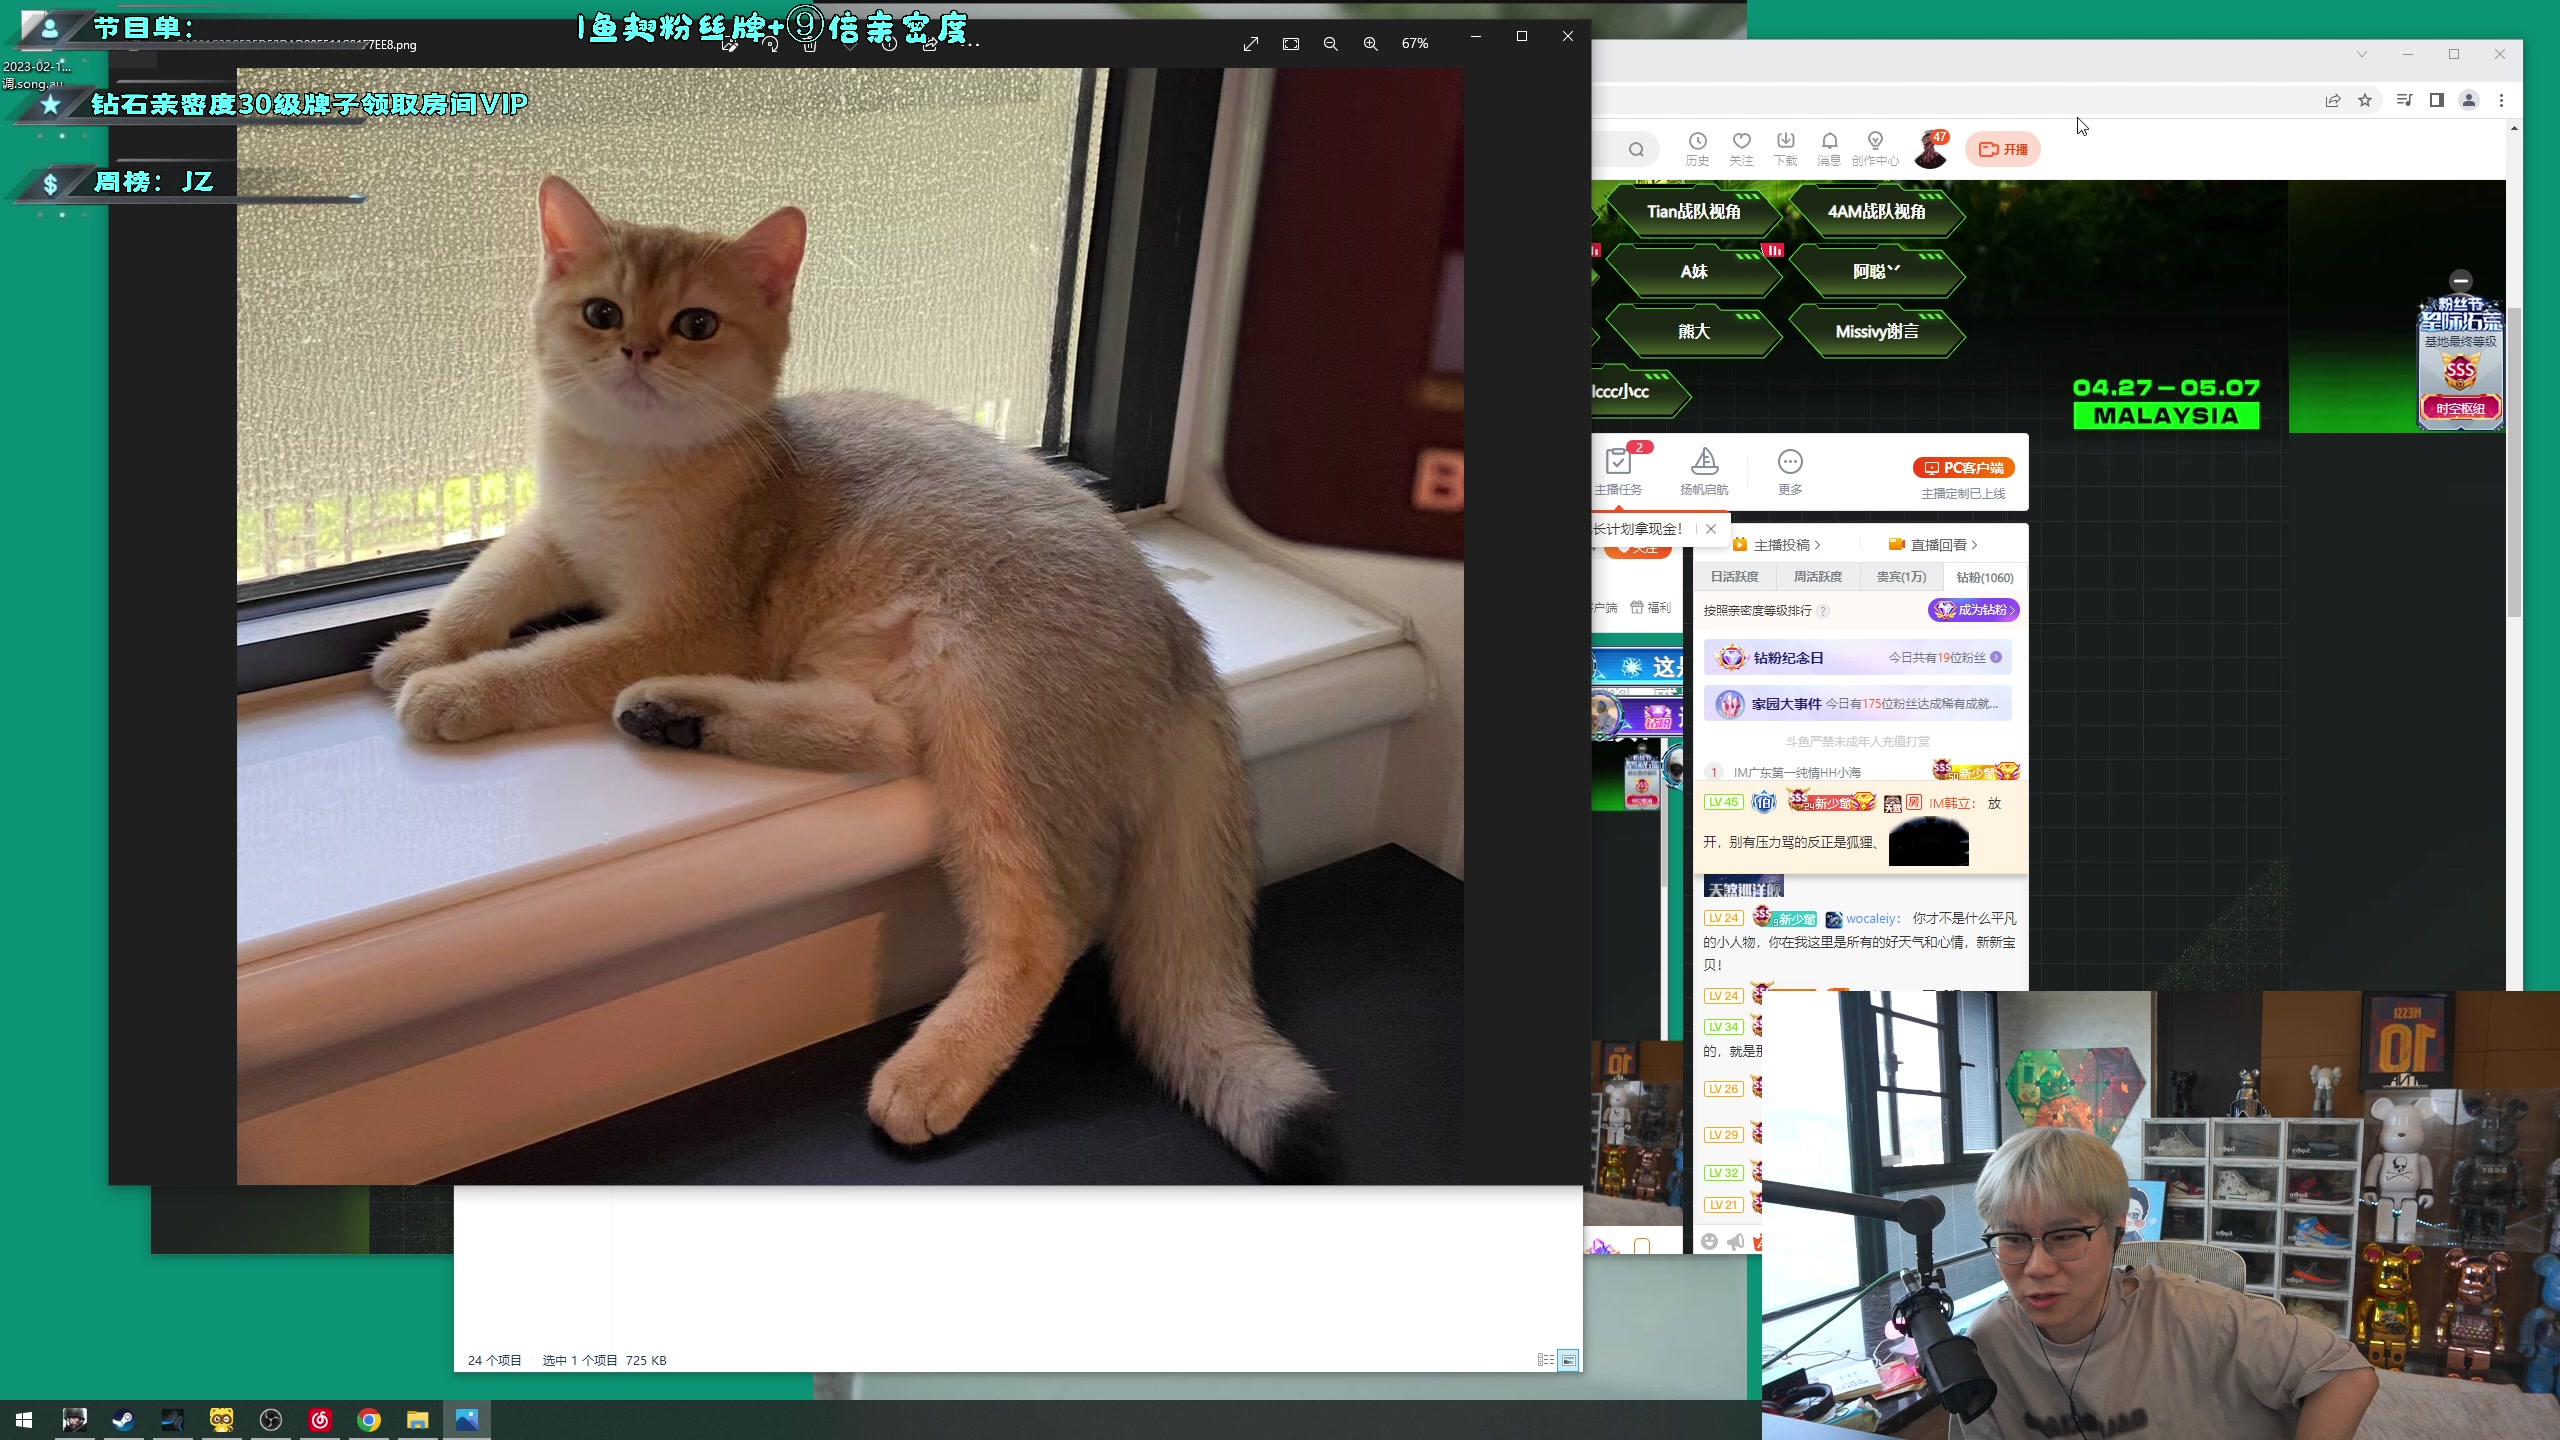This screenshot has height=1440, width=2560.
Task: Open Google Chrome from the taskbar
Action: [x=369, y=1420]
